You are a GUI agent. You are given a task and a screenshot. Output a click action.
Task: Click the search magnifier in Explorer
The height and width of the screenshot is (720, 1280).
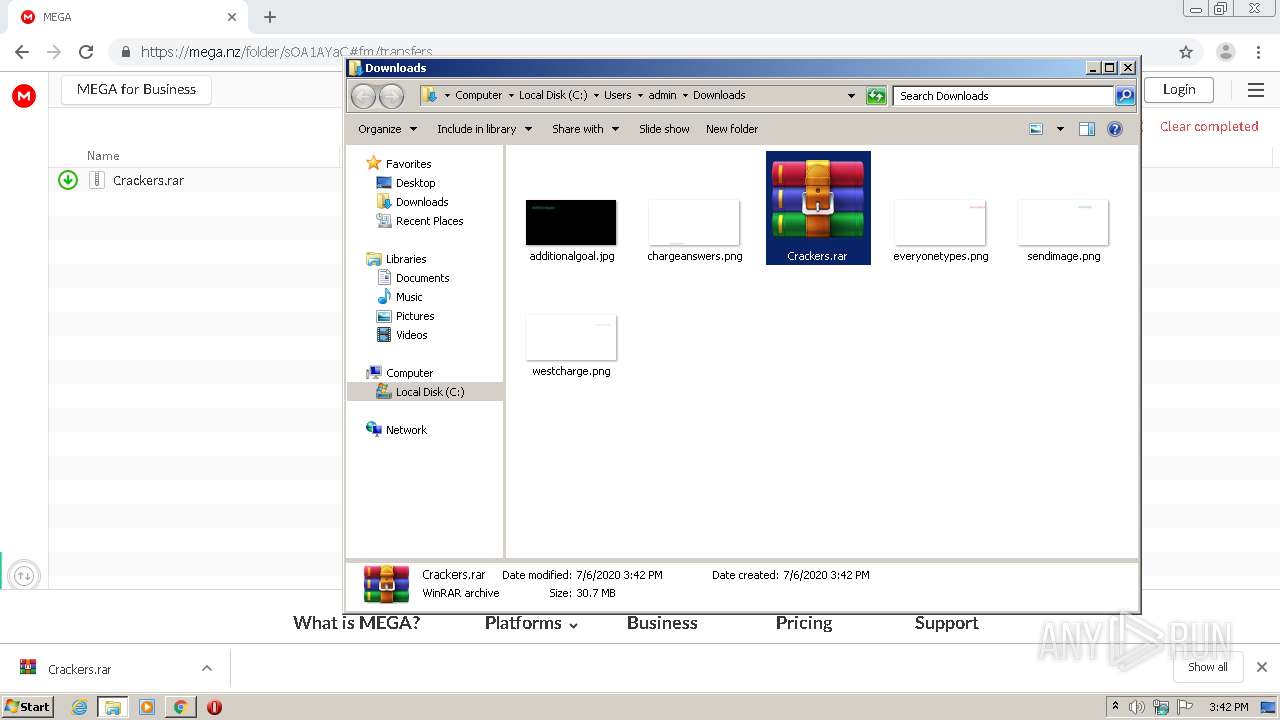point(1125,96)
